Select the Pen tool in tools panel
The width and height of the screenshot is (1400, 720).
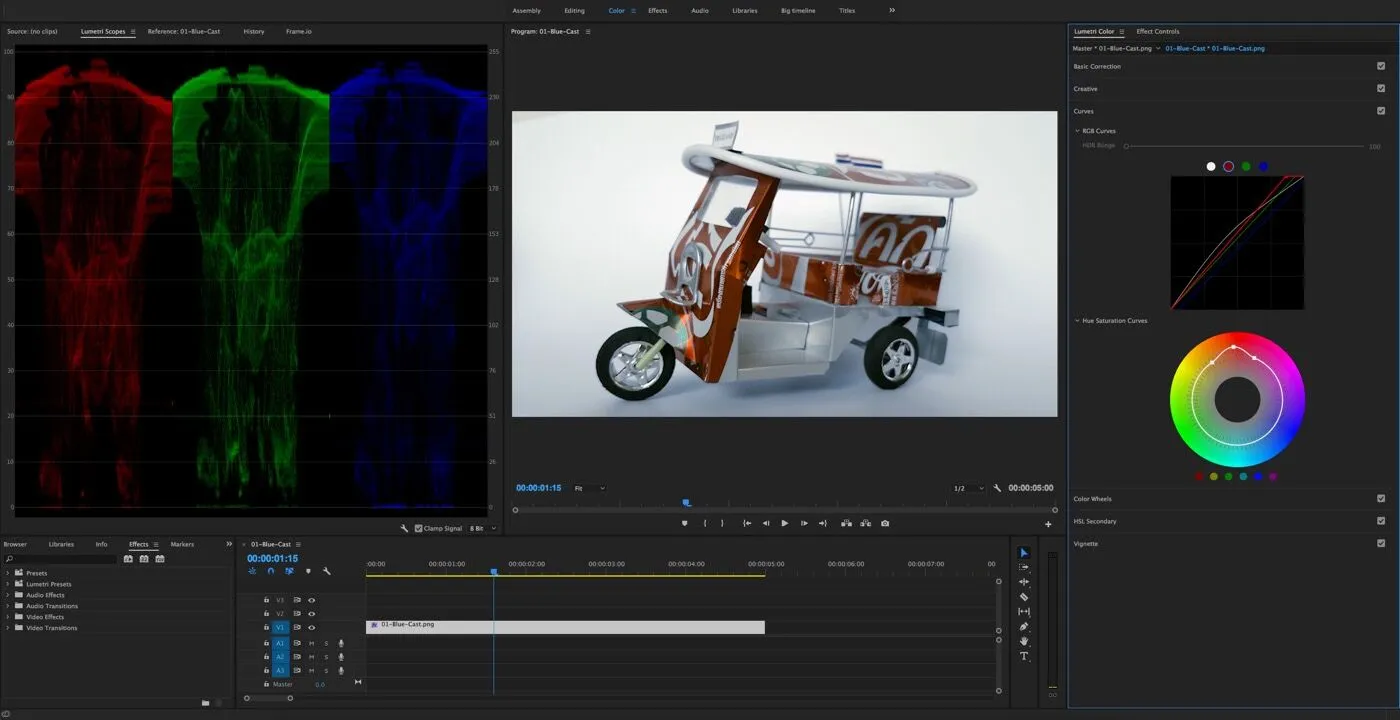(1024, 627)
